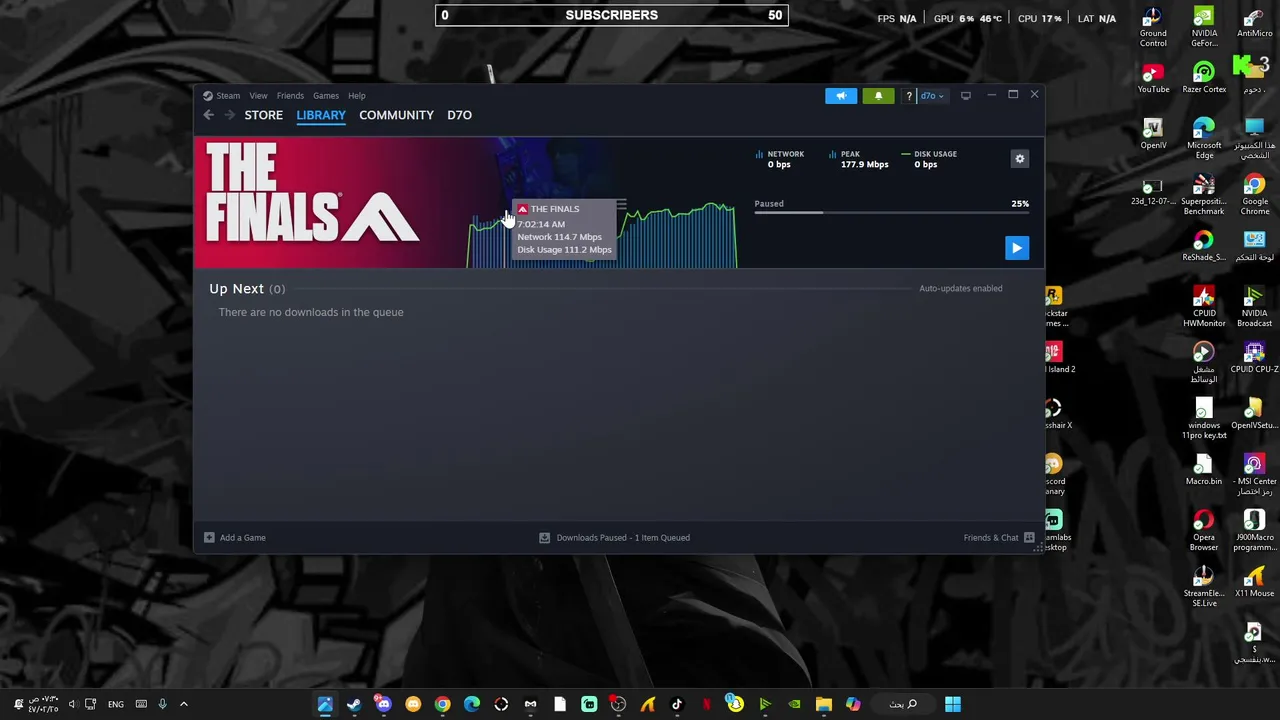Open Windows Start menu on taskbar
Screen dimensions: 1280x720
953,704
